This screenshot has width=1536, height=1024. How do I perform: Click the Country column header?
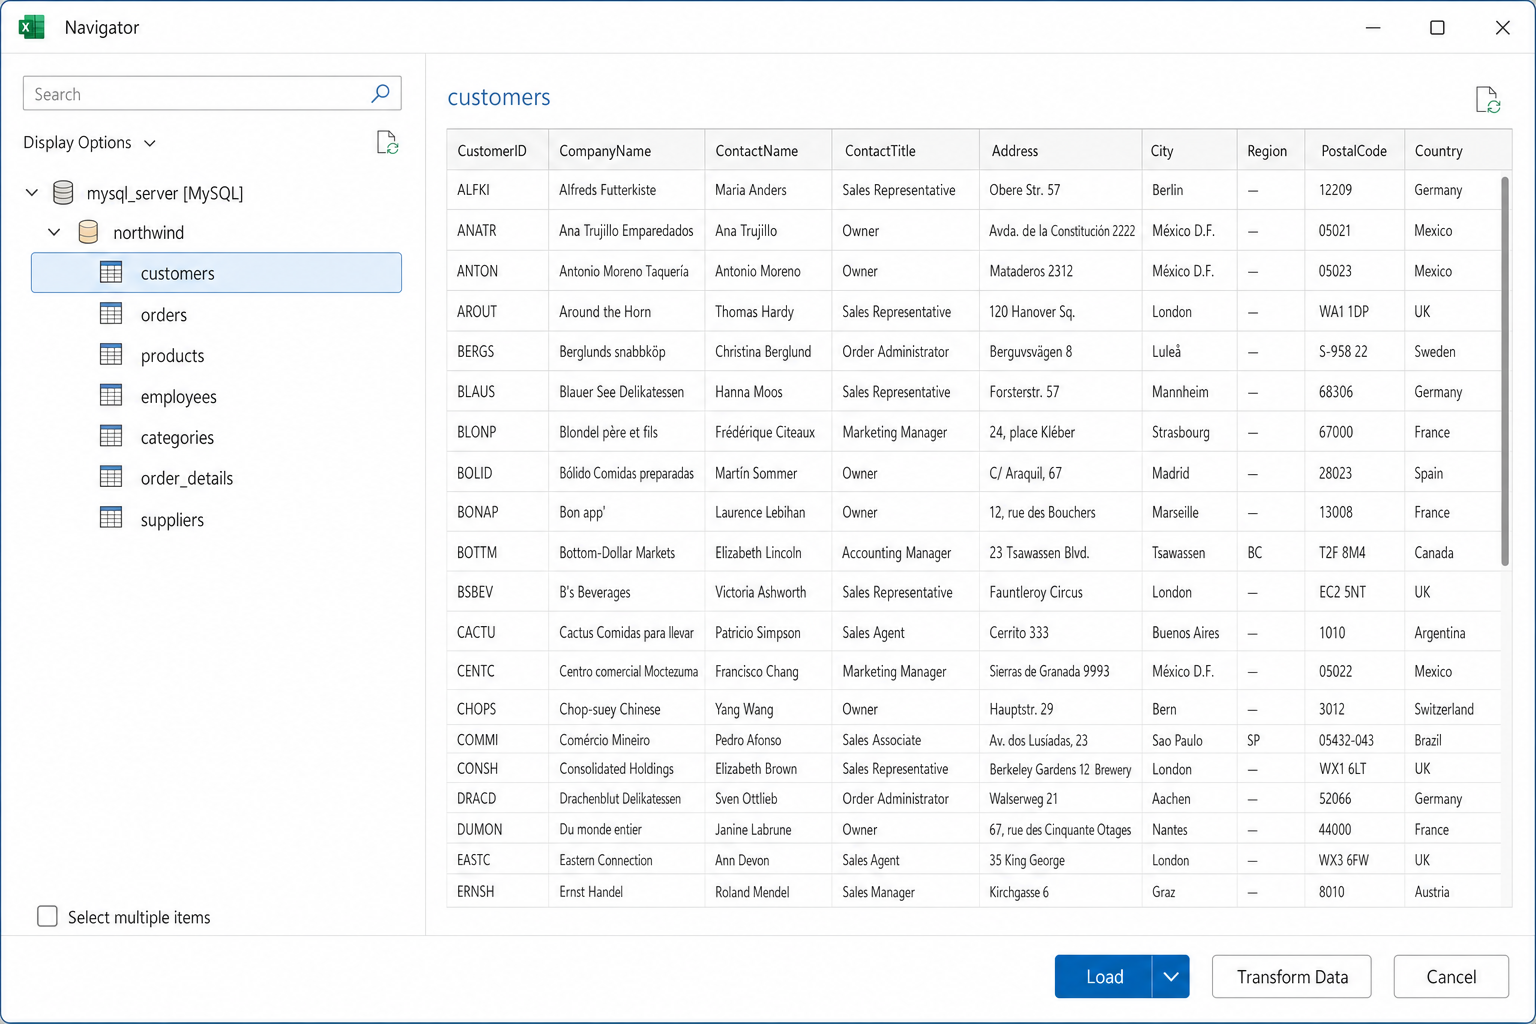point(1457,150)
